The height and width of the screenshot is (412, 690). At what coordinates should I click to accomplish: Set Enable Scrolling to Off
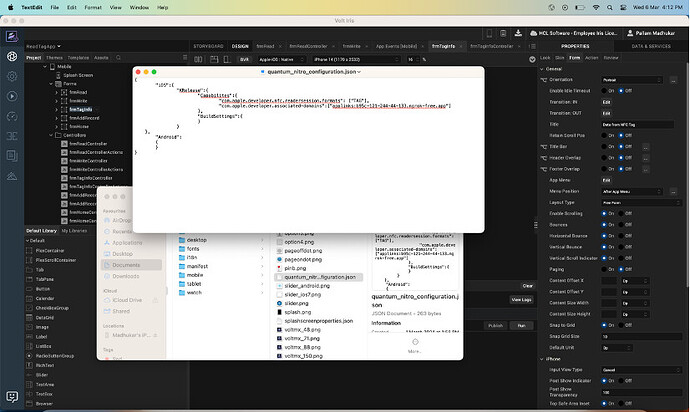pos(621,213)
